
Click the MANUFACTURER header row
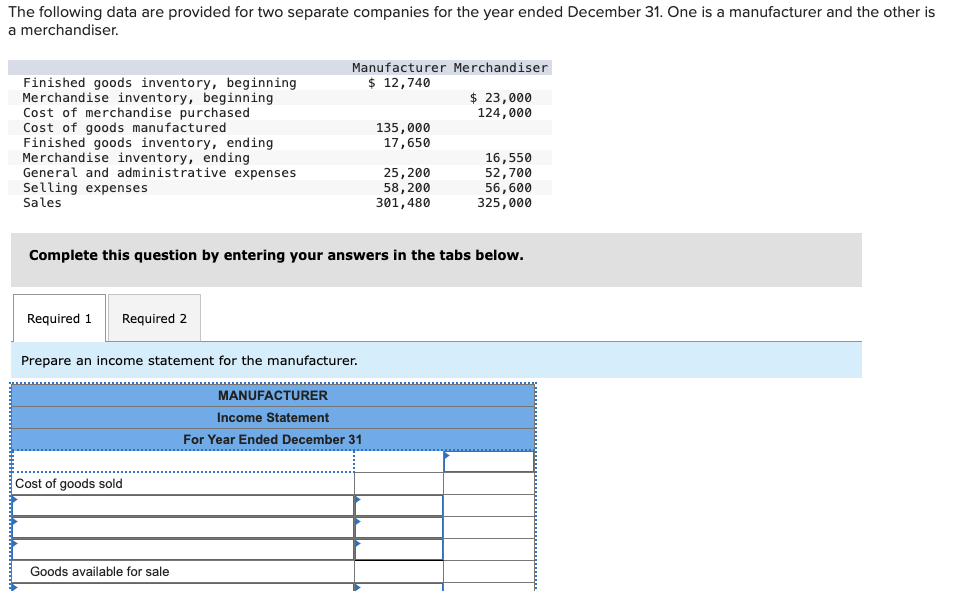tap(271, 395)
